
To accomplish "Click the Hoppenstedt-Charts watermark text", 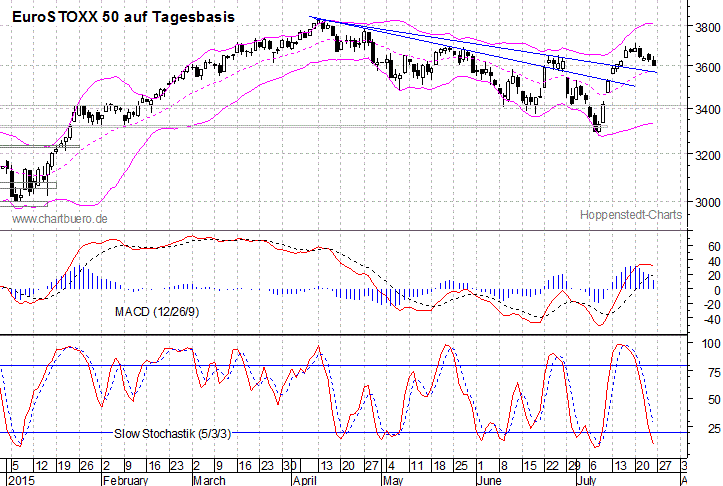I will [x=630, y=215].
